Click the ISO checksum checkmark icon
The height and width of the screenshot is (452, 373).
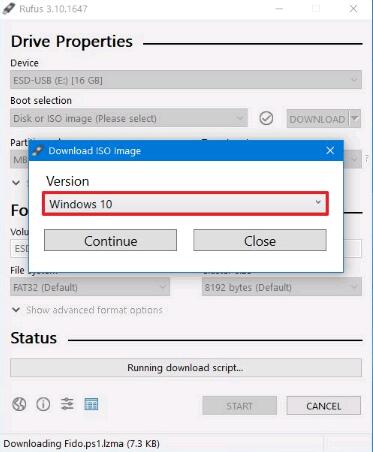[x=266, y=118]
